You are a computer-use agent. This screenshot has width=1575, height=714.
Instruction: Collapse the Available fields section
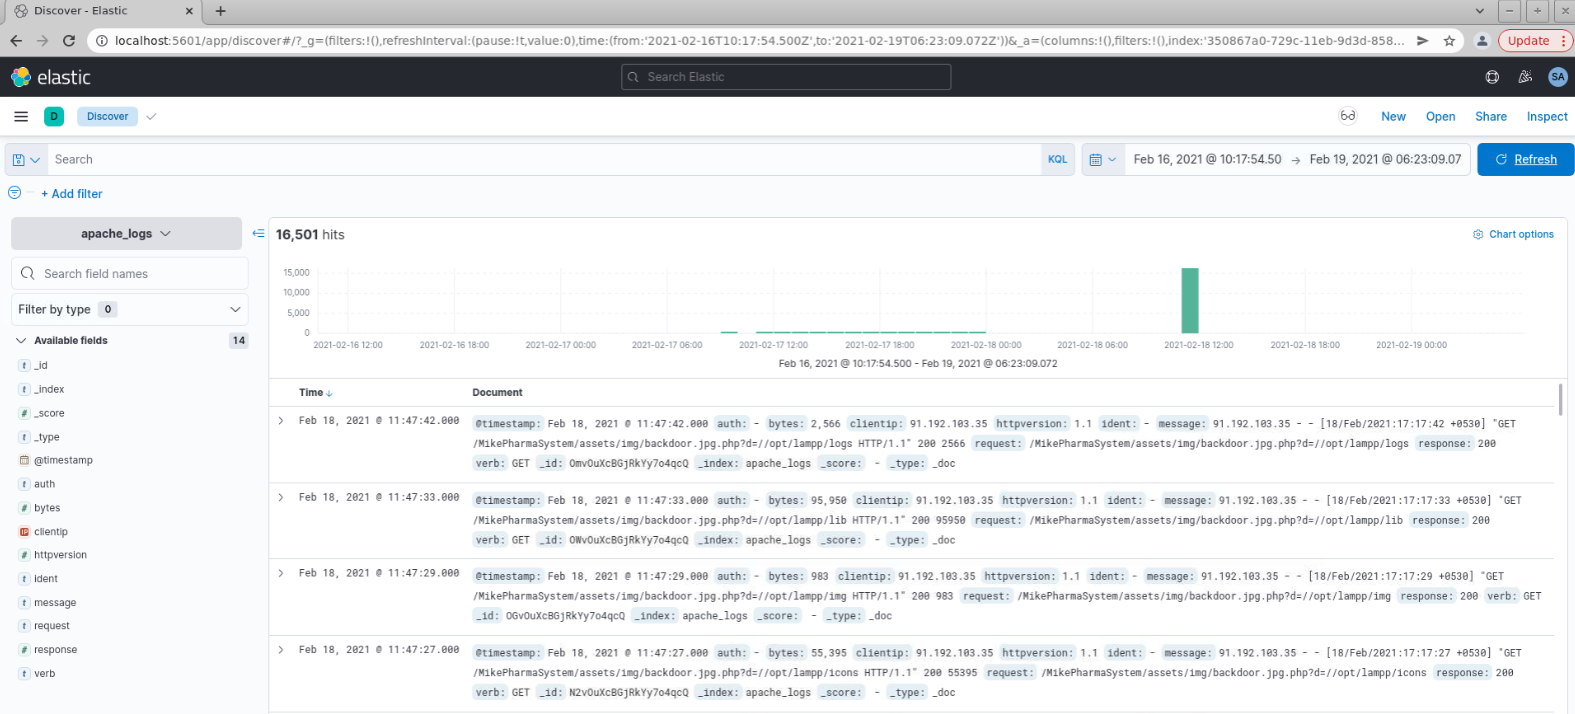pos(21,341)
